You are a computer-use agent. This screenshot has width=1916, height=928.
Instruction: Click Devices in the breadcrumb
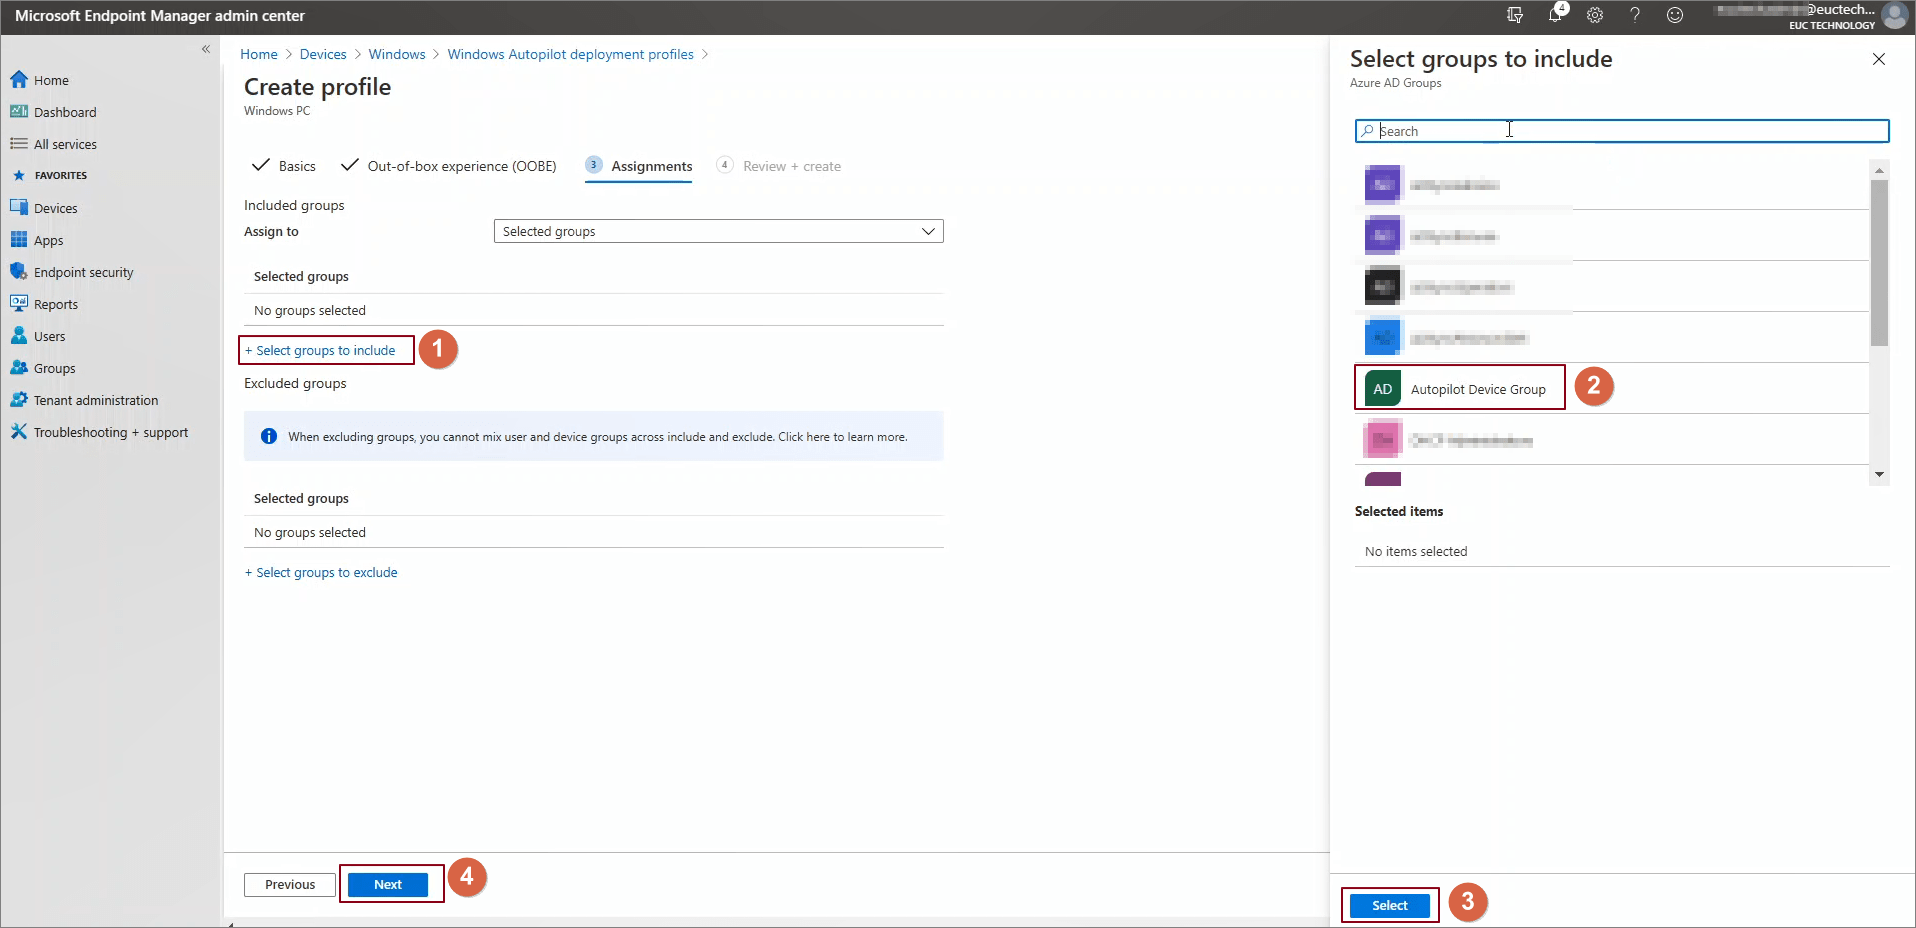323,54
